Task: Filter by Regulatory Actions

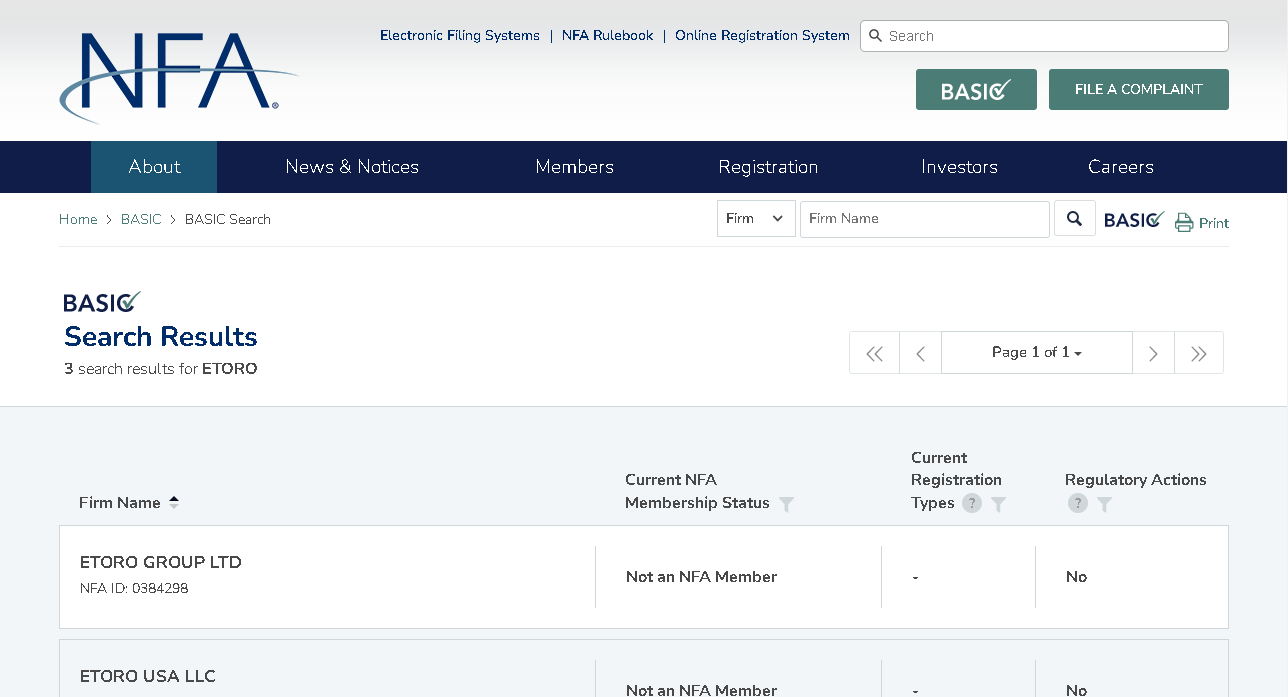Action: tap(1104, 504)
